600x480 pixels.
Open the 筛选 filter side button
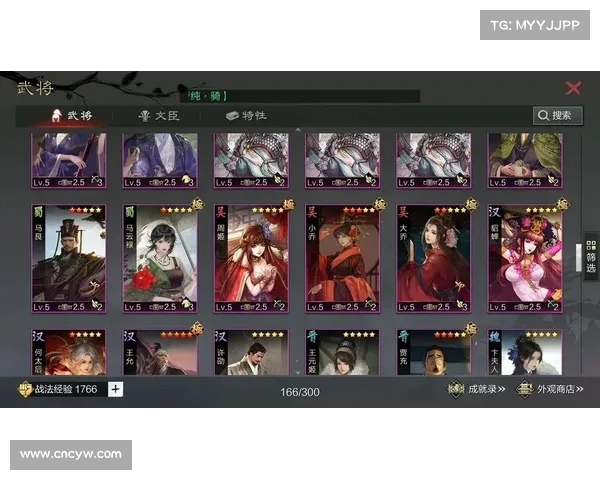pyautogui.click(x=591, y=256)
